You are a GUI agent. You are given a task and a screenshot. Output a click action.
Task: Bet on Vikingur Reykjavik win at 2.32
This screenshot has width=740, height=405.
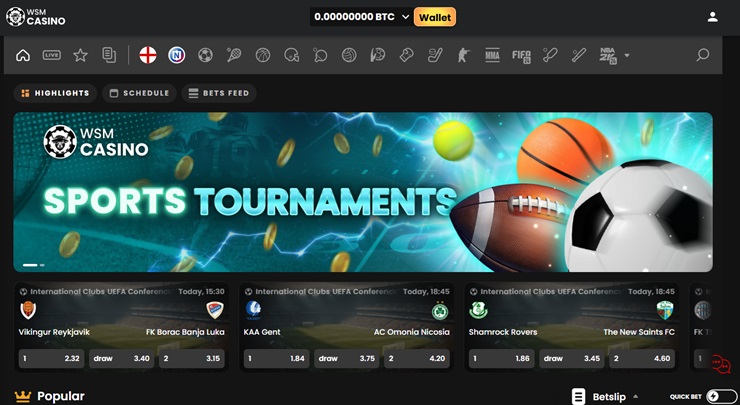[51, 358]
